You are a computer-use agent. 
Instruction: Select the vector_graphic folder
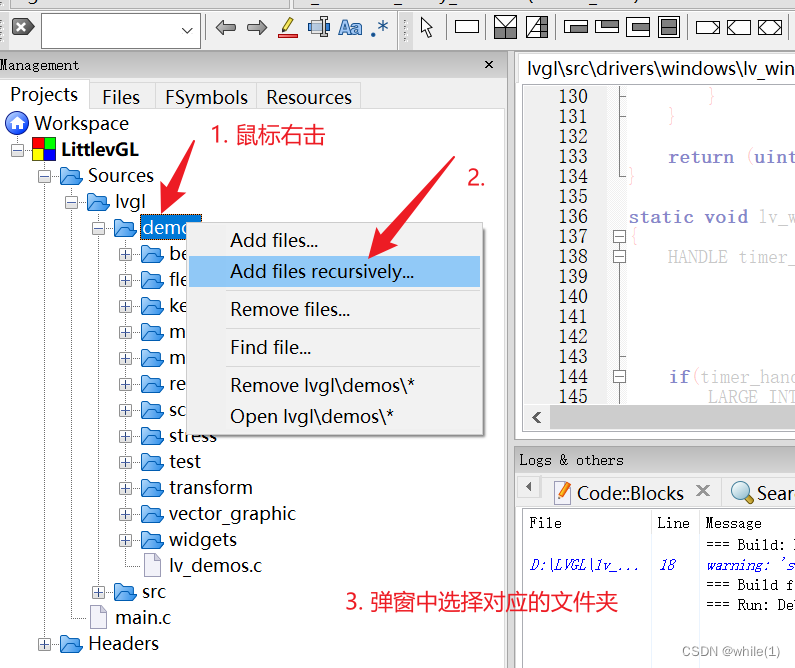(232, 514)
